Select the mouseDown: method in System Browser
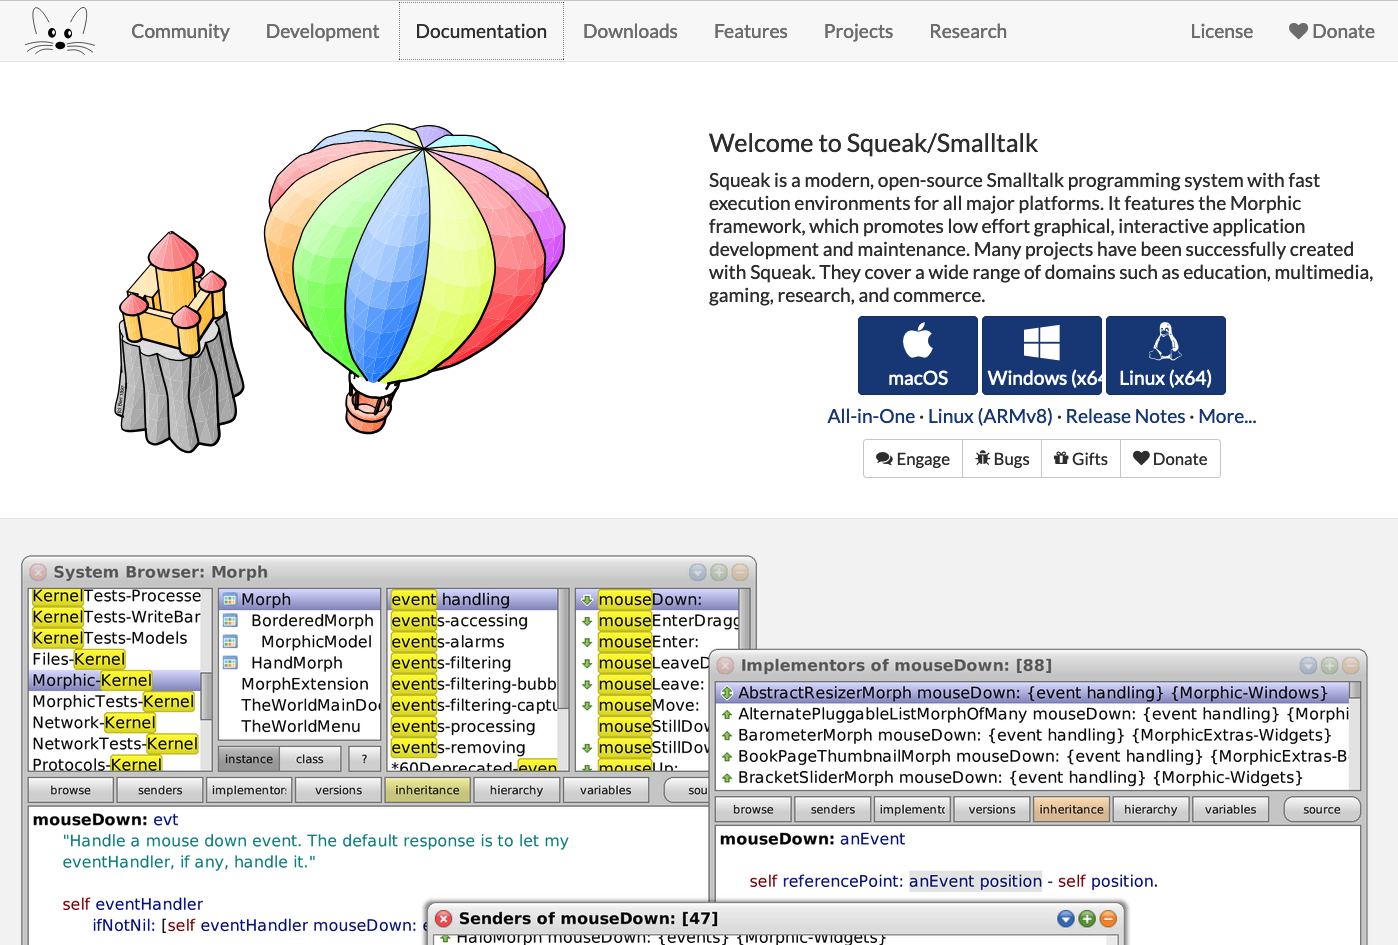This screenshot has width=1398, height=945. coord(657,599)
